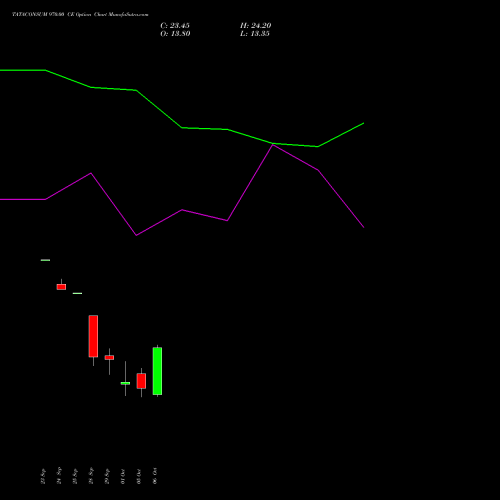This screenshot has height=500, width=500.
Task: Select the open value O: 13.80
Action: 175,34
